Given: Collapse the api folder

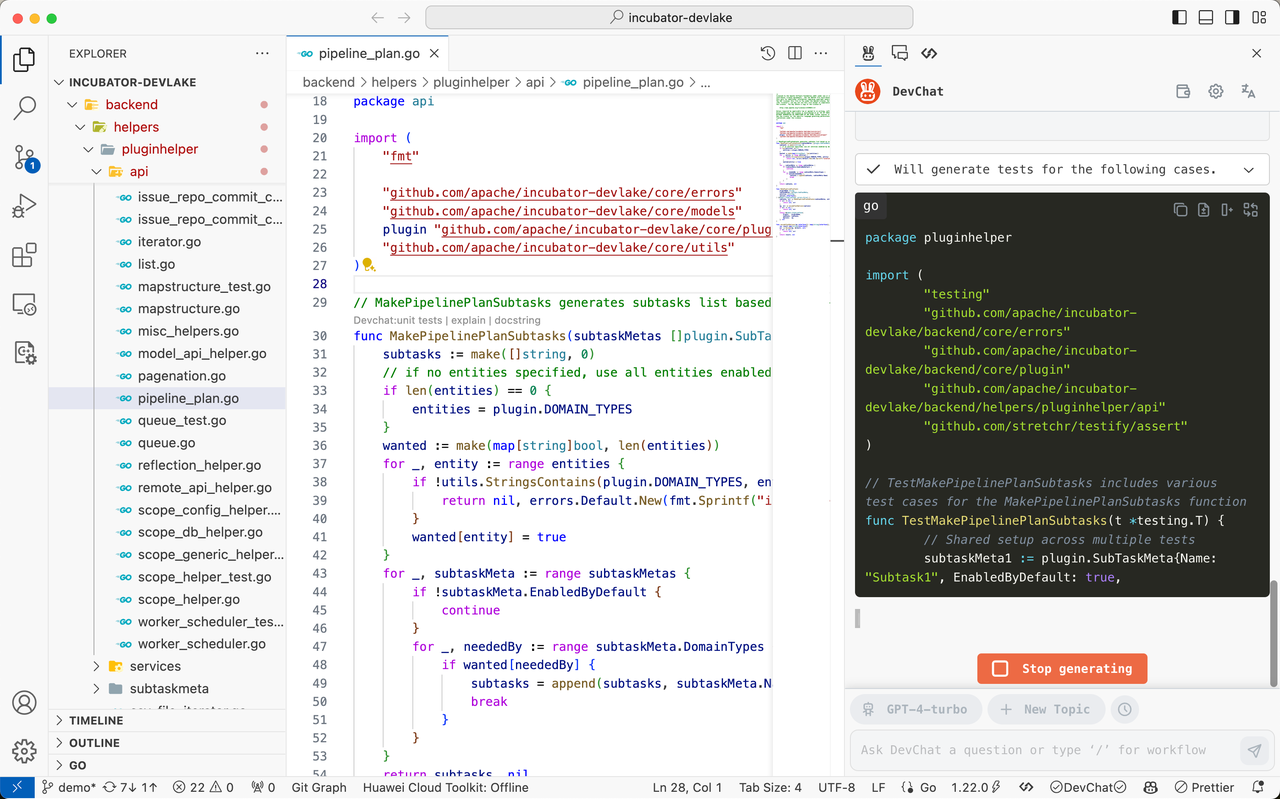Looking at the screenshot, I should click(x=97, y=172).
